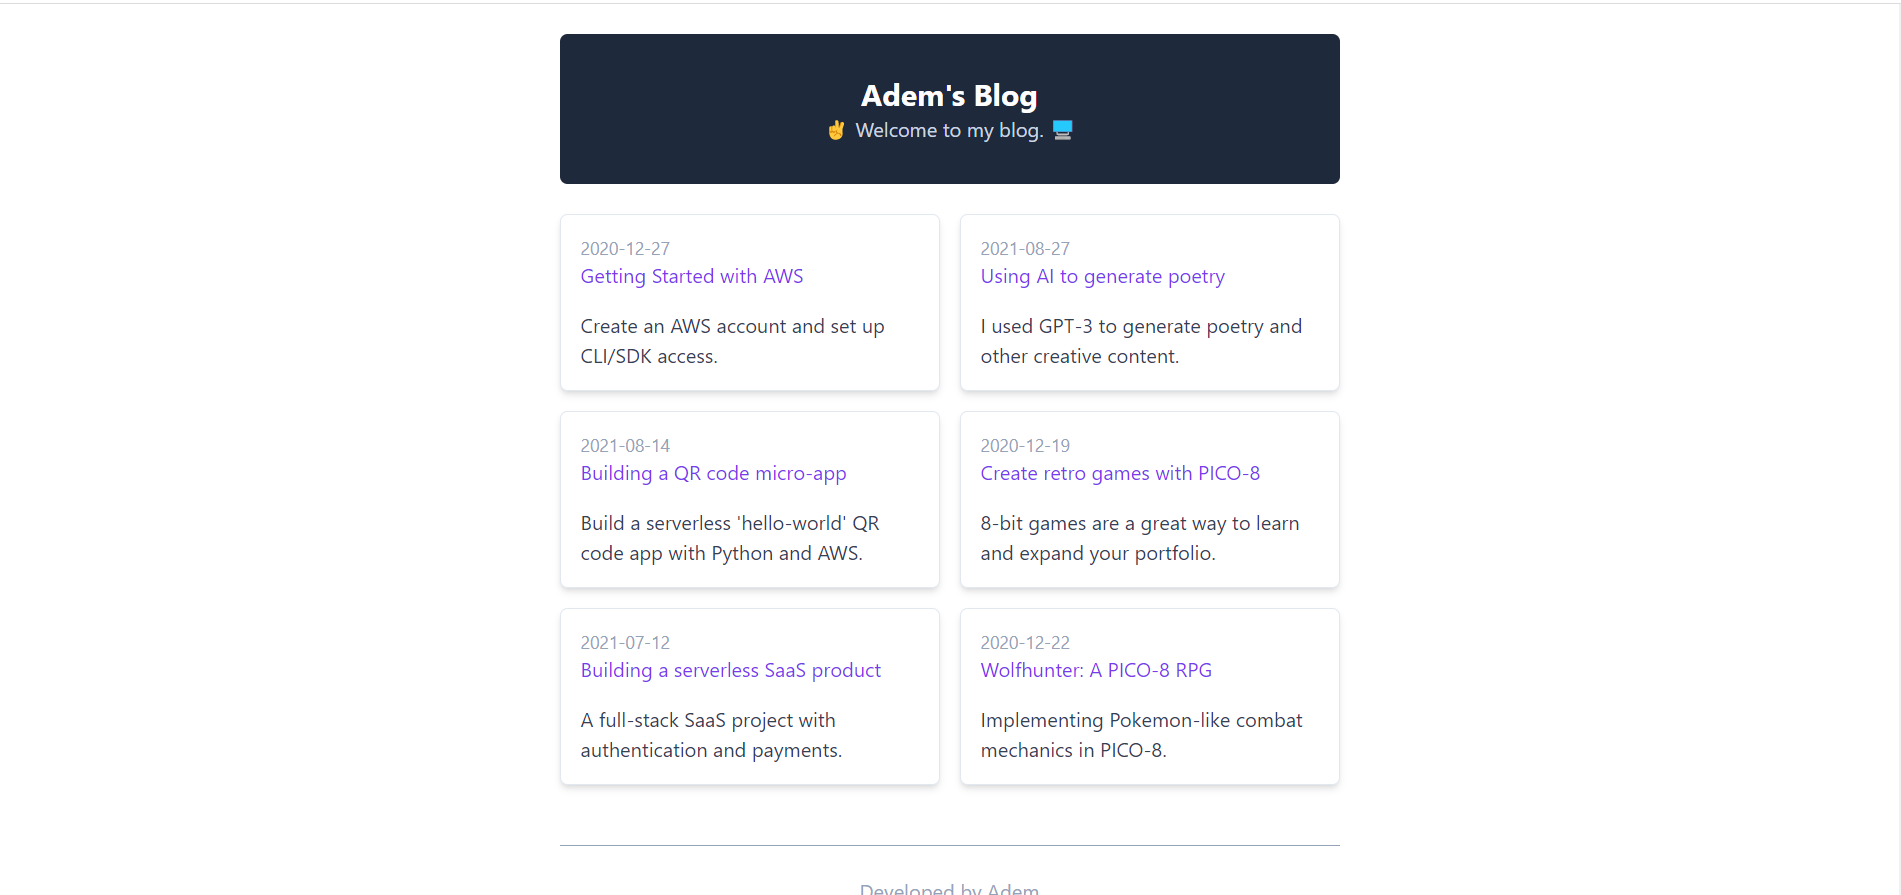Open the 'Create retro games with PICO-8' post
This screenshot has height=895, width=1901.
(1120, 473)
